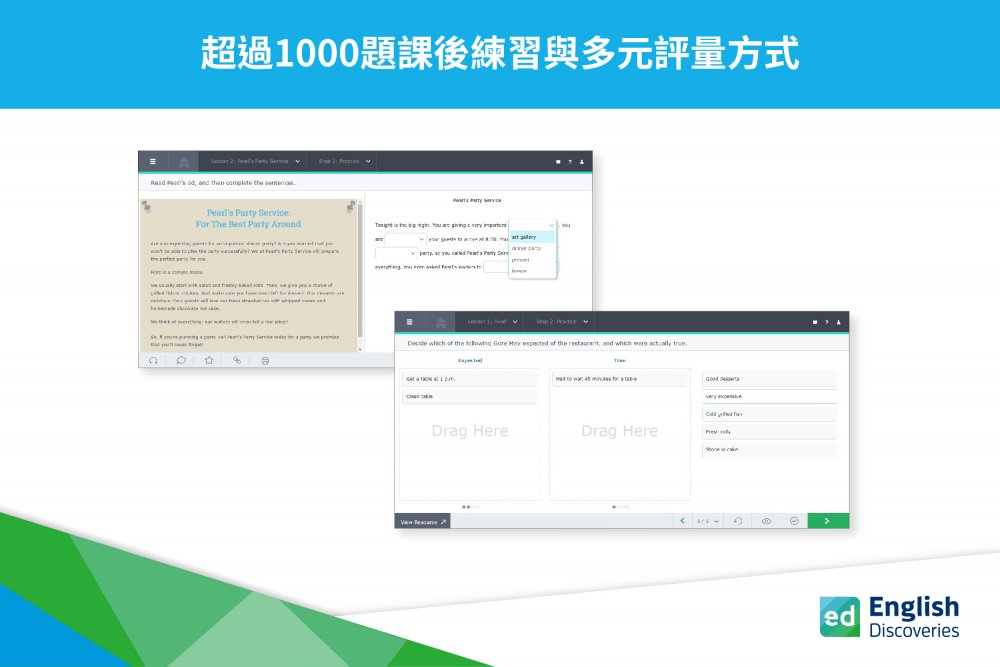Image resolution: width=1000 pixels, height=667 pixels.
Task: Click the home icon in the Food lesson window
Action: pyautogui.click(x=439, y=322)
